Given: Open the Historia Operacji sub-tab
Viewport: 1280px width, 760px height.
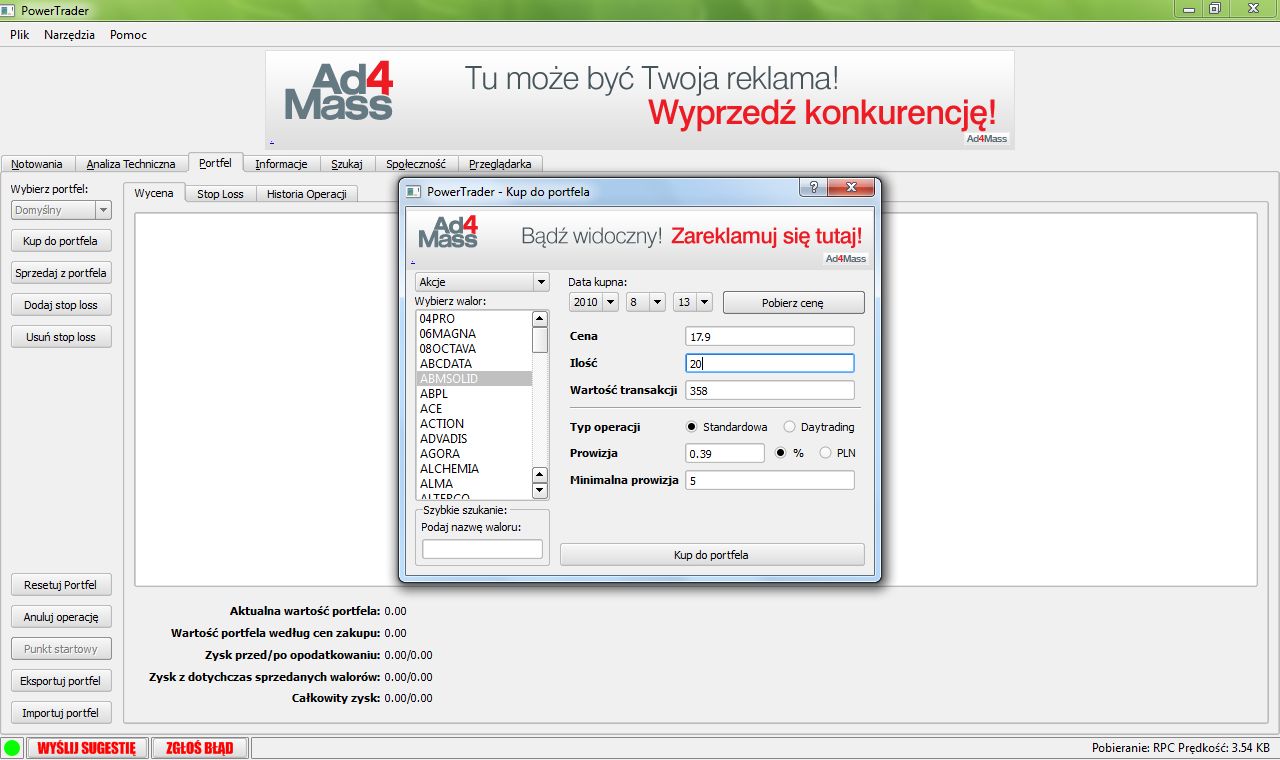Looking at the screenshot, I should [306, 194].
